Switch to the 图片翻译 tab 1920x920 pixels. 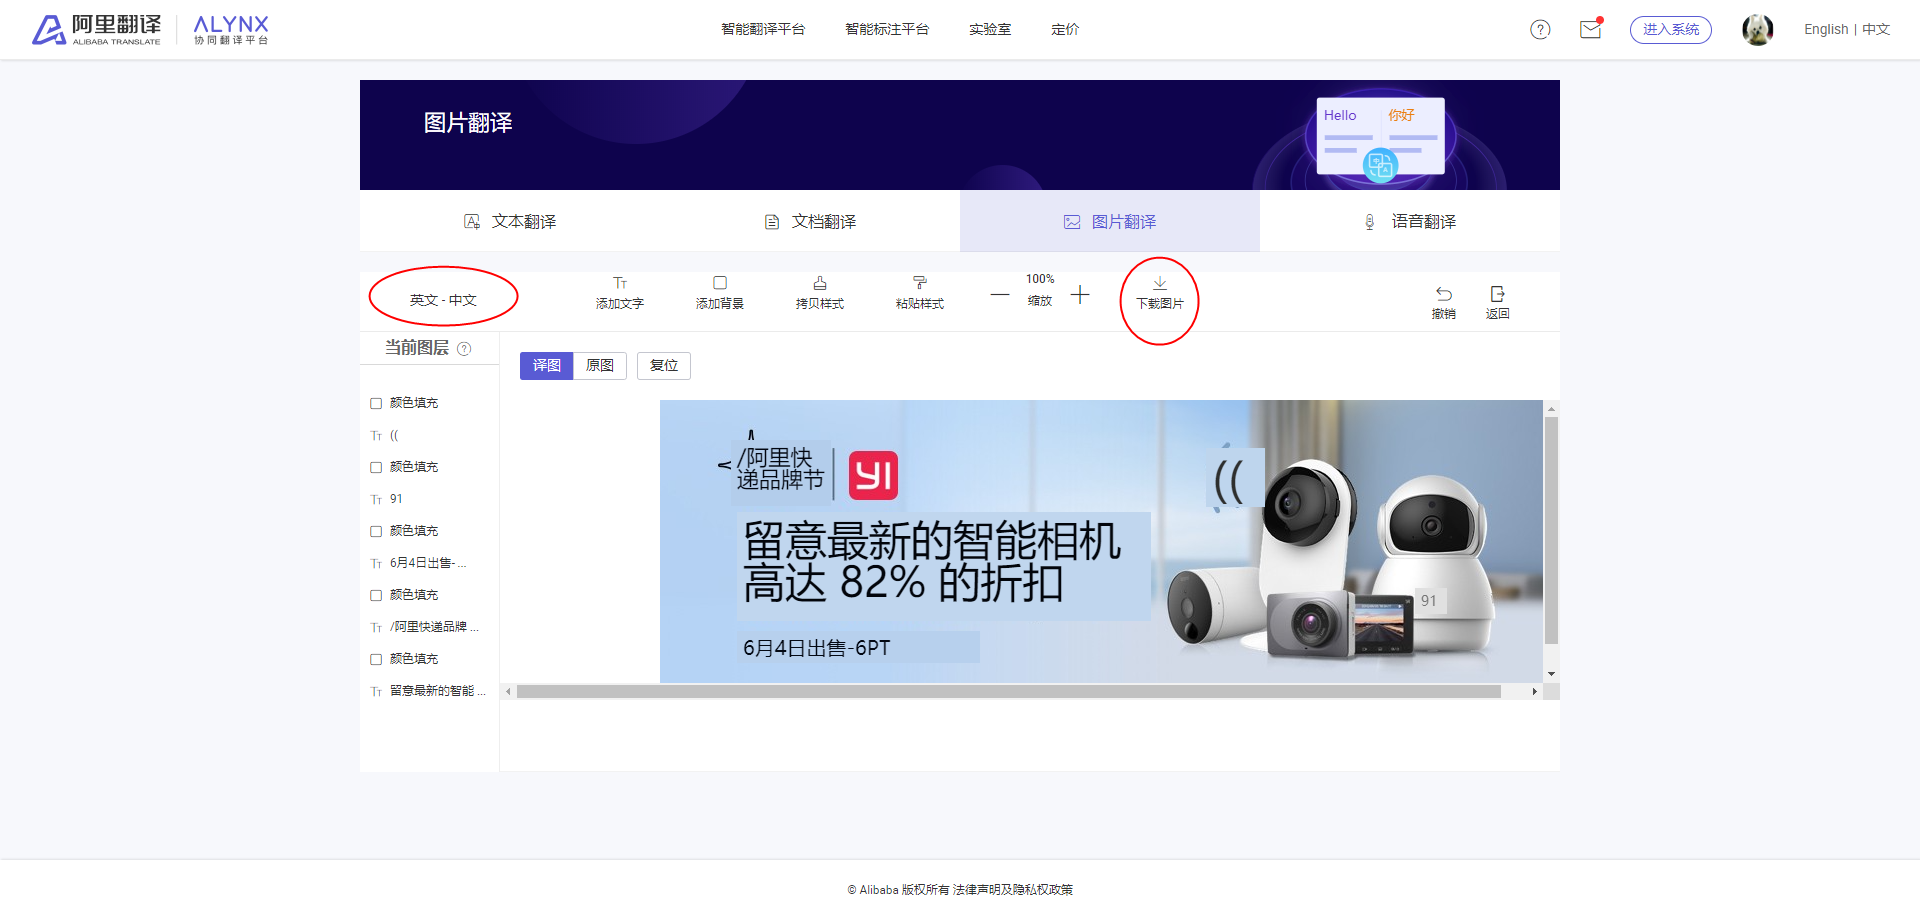coord(1110,221)
